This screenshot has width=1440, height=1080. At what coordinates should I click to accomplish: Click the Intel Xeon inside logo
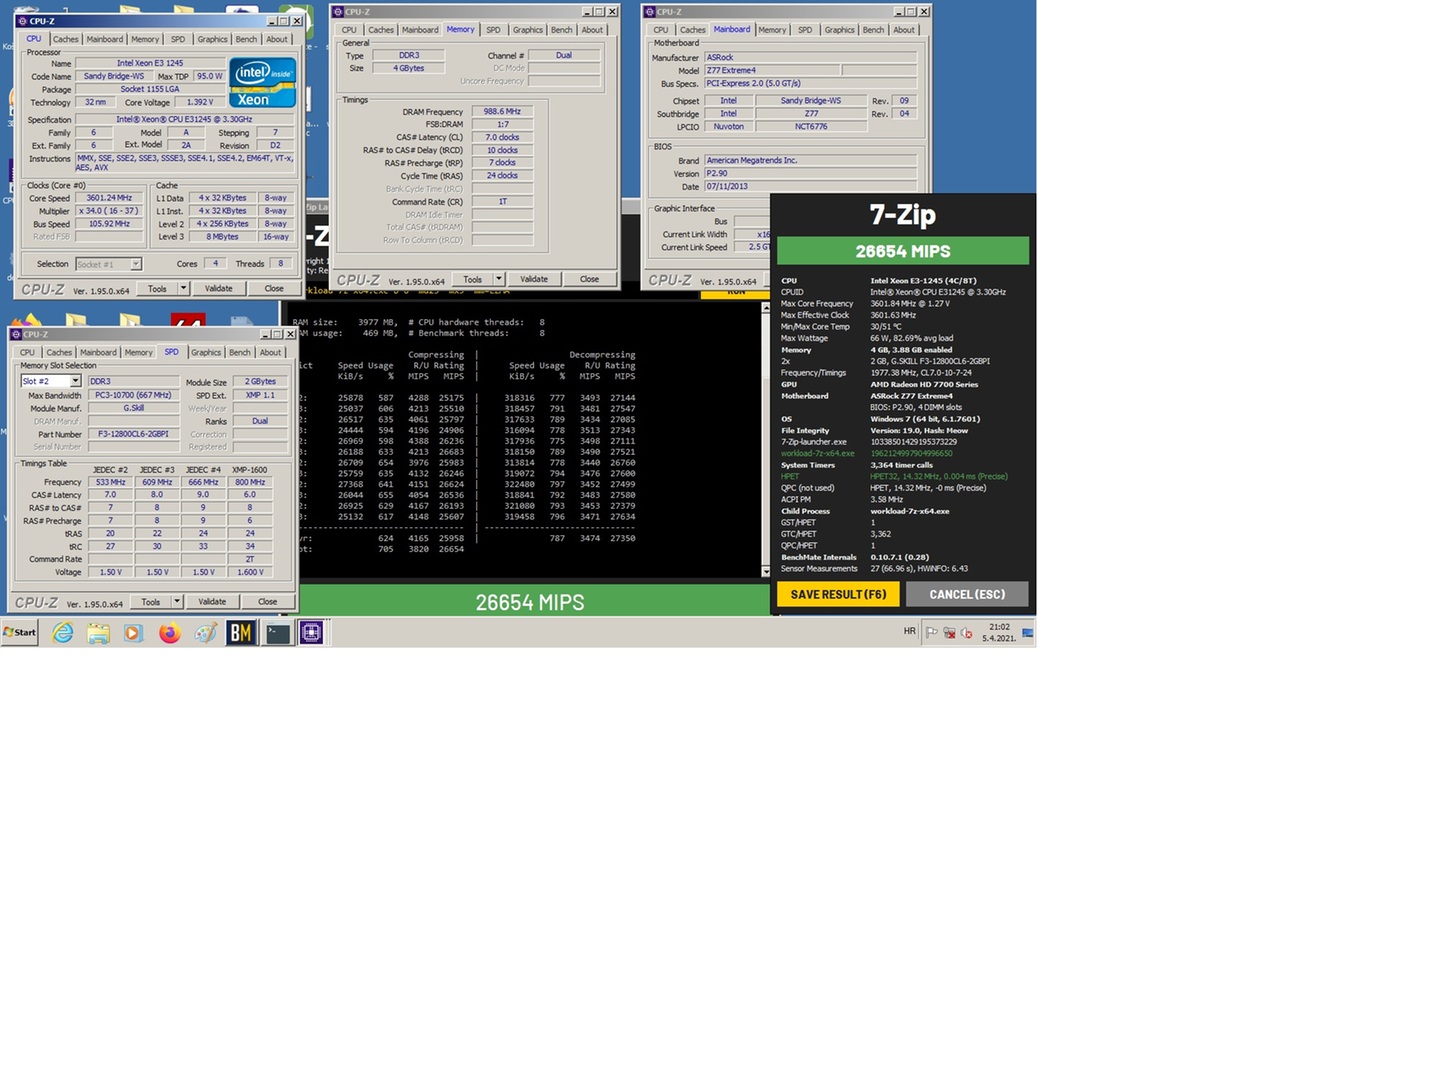tap(263, 83)
